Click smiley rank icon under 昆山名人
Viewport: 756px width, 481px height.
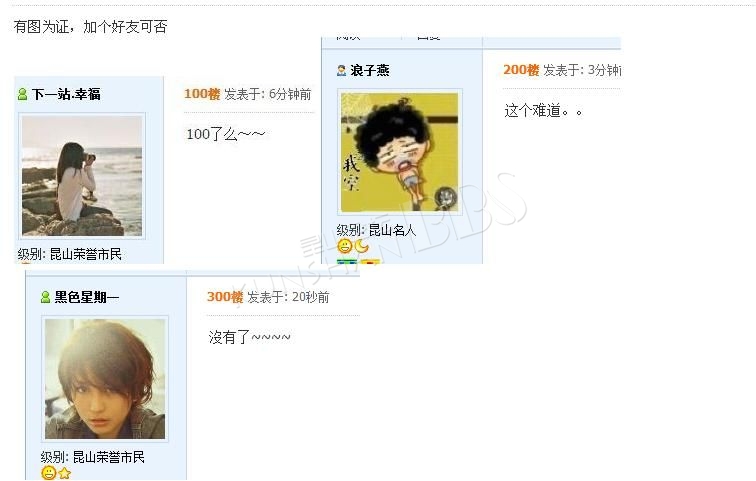345,246
